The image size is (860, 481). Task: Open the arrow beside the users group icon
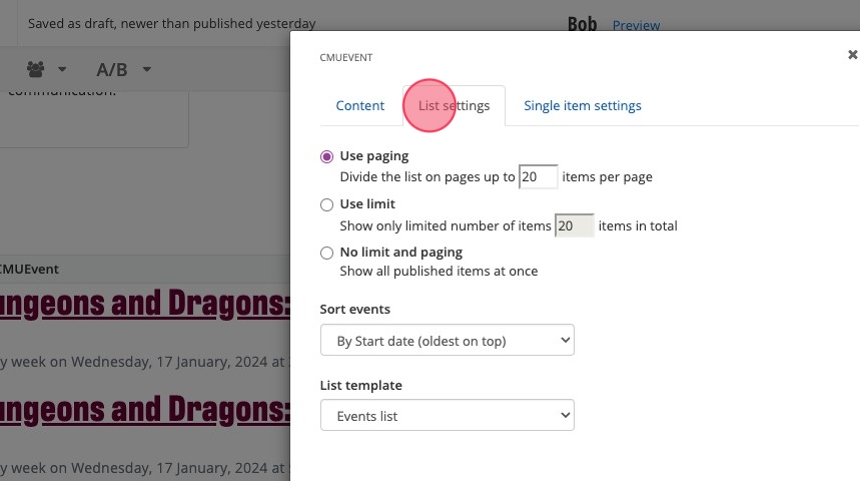[62, 70]
